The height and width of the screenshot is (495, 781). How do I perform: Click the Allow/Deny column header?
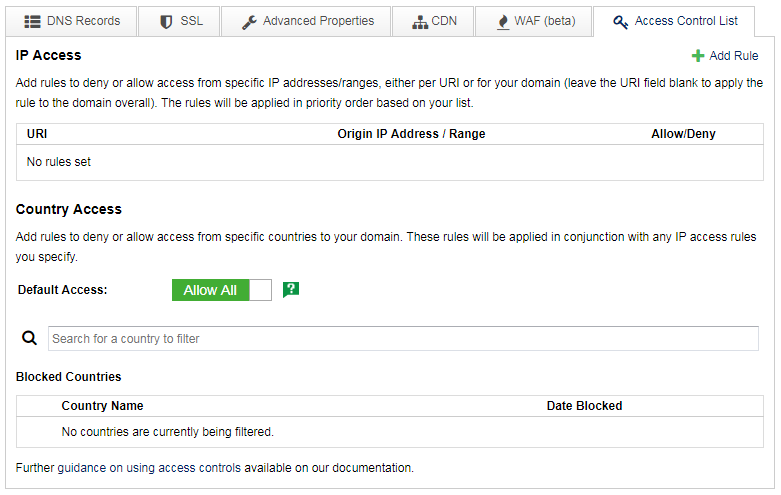pyautogui.click(x=683, y=134)
